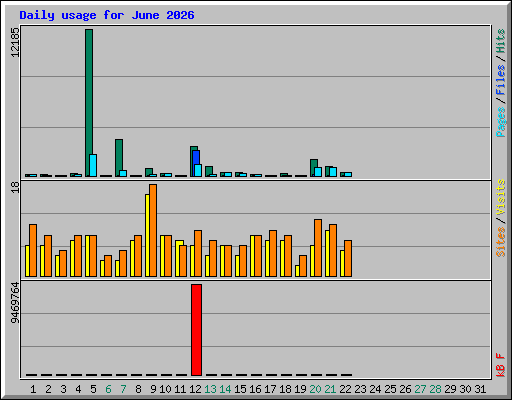
Task: Click day label 18 on x-axis
Action: [285, 389]
